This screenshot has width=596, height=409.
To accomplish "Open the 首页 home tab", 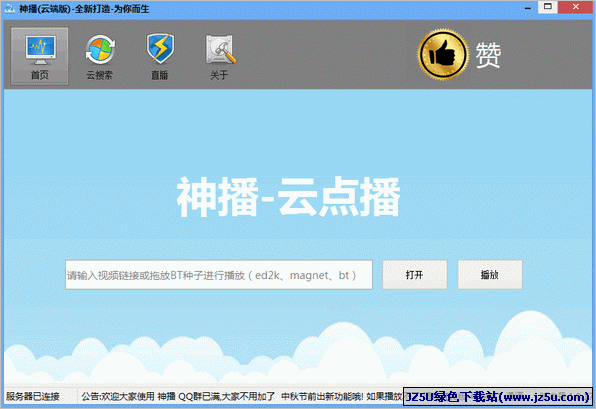I will pyautogui.click(x=40, y=56).
